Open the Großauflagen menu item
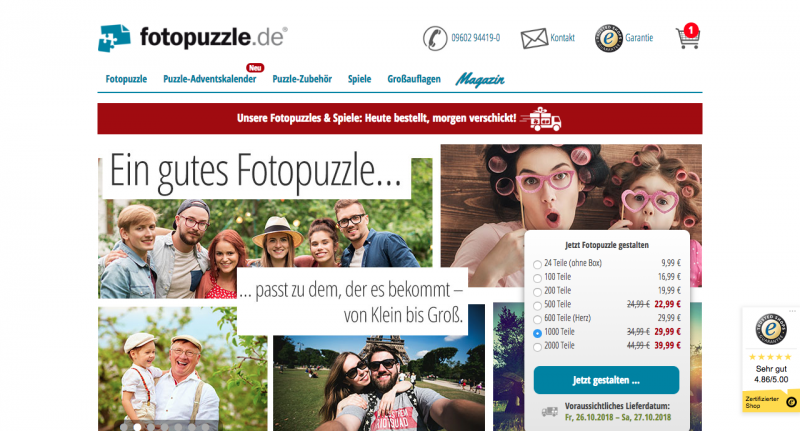The image size is (800, 431). tap(414, 79)
